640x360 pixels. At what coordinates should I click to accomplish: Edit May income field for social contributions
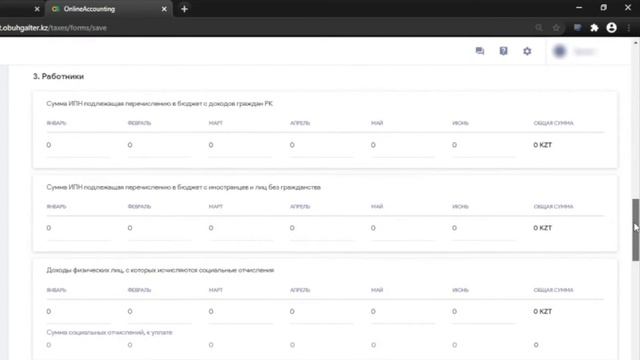(x=403, y=312)
